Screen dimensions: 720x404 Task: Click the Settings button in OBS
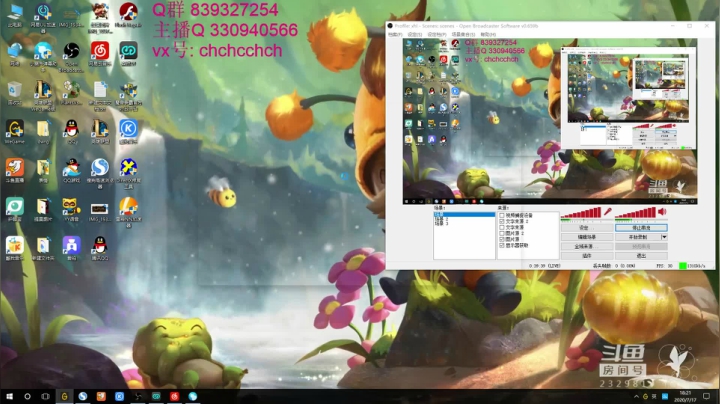point(587,228)
